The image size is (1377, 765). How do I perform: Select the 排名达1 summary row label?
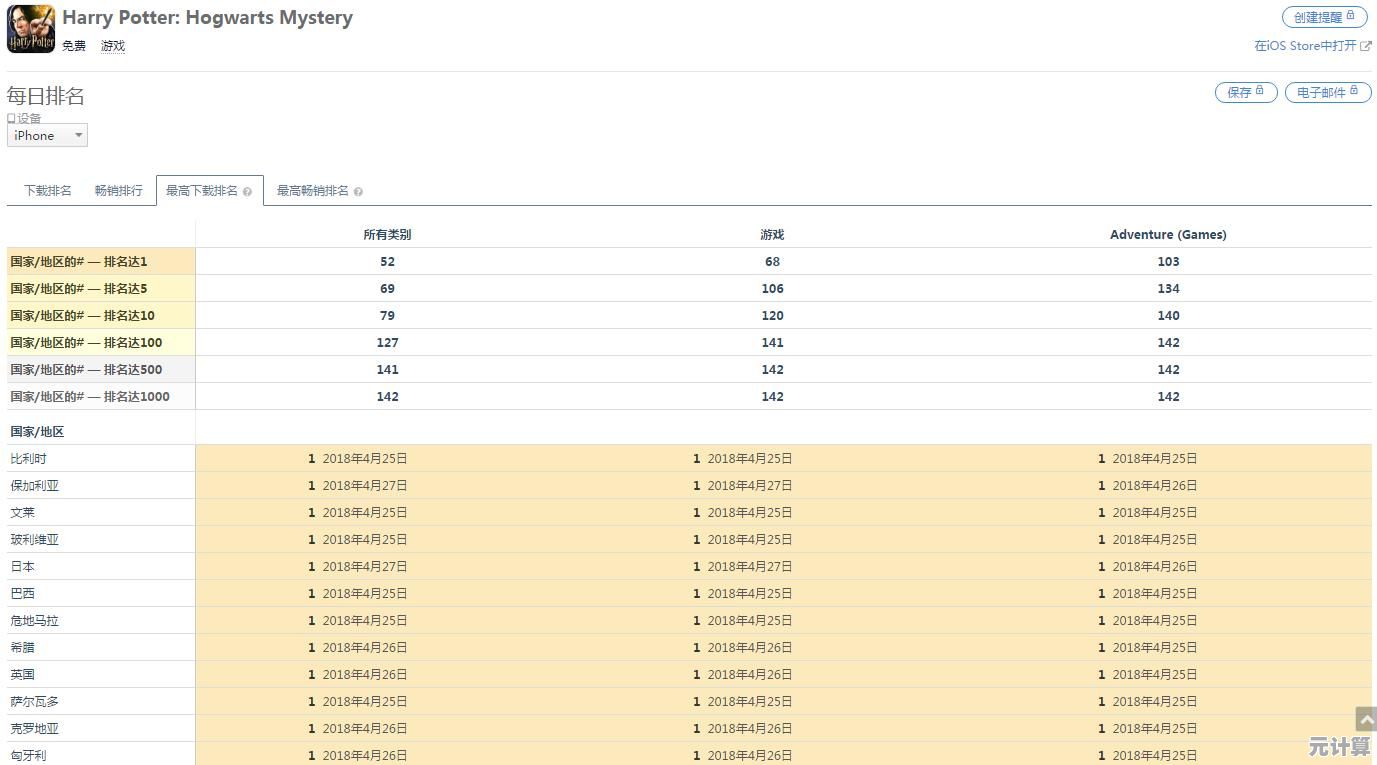pyautogui.click(x=79, y=262)
